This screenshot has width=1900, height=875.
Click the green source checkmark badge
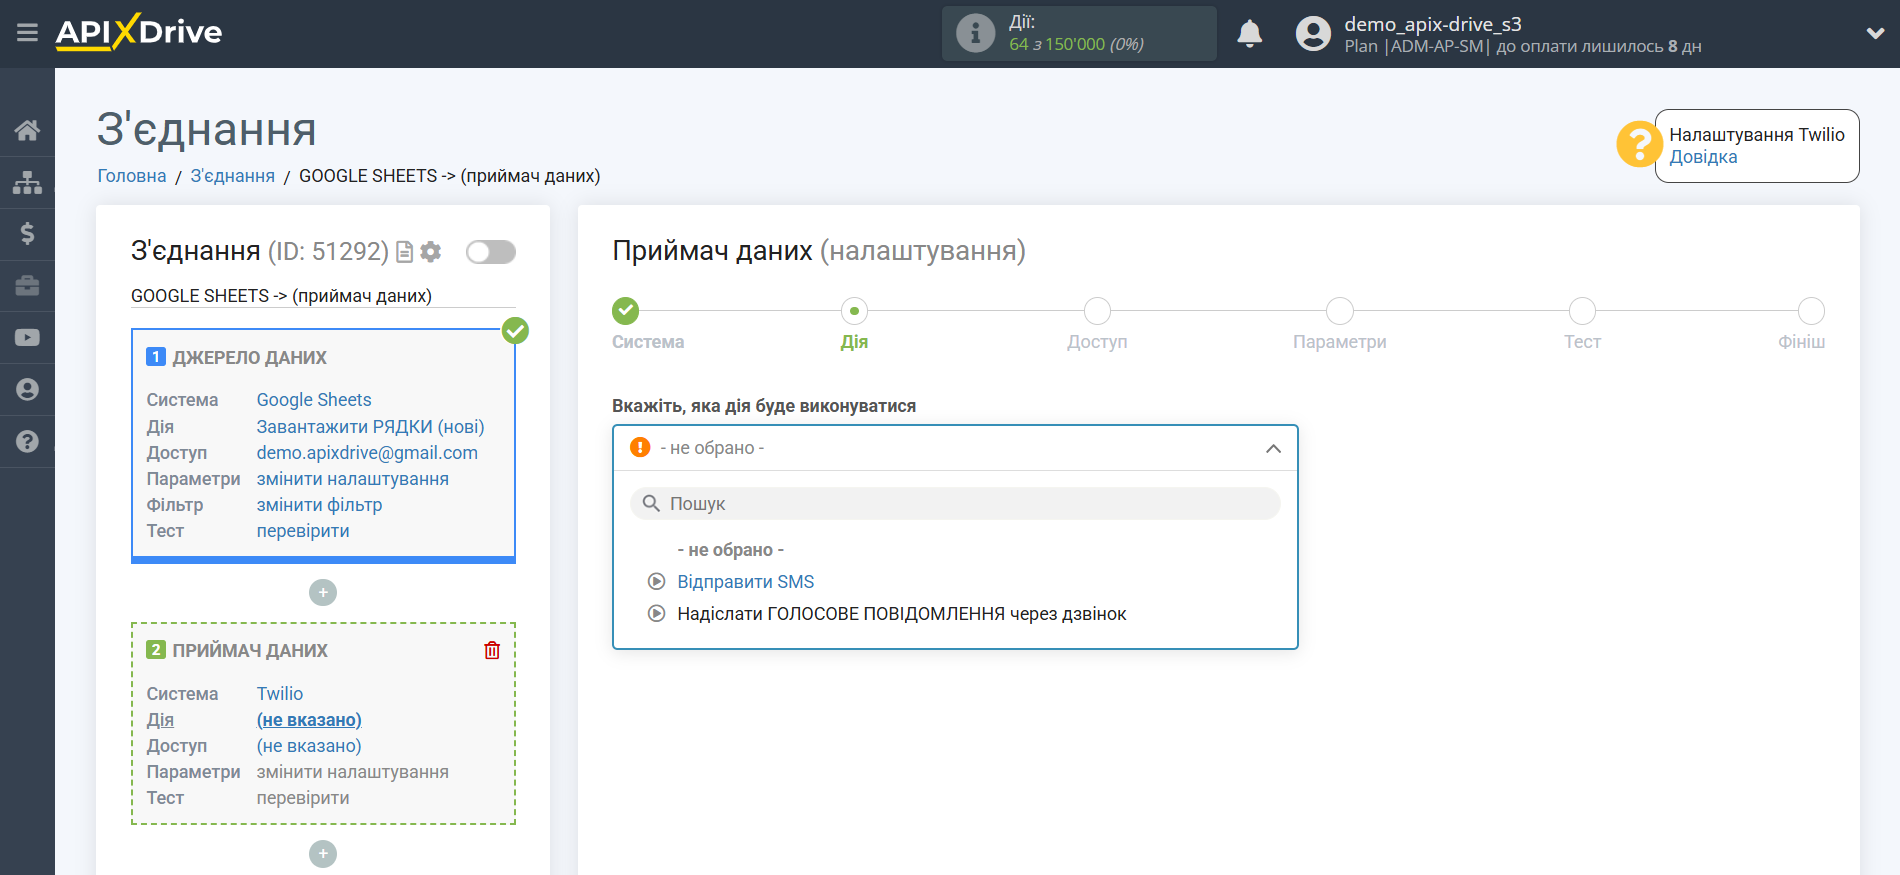[x=515, y=330]
